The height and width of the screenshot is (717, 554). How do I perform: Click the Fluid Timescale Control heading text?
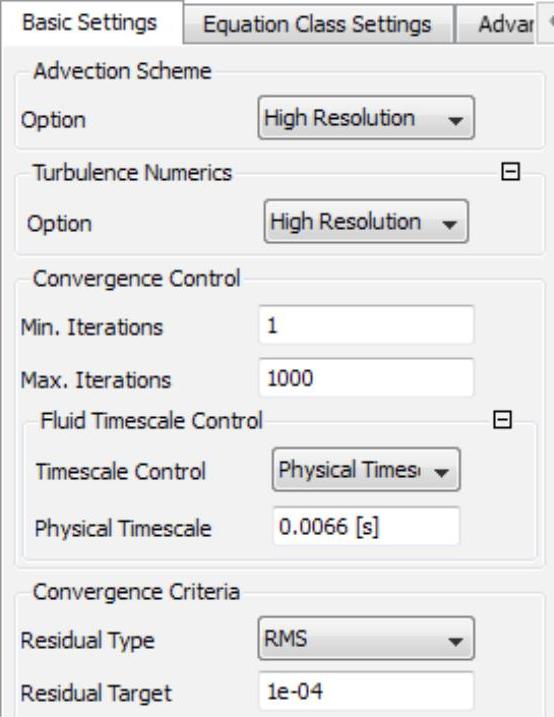tap(152, 421)
